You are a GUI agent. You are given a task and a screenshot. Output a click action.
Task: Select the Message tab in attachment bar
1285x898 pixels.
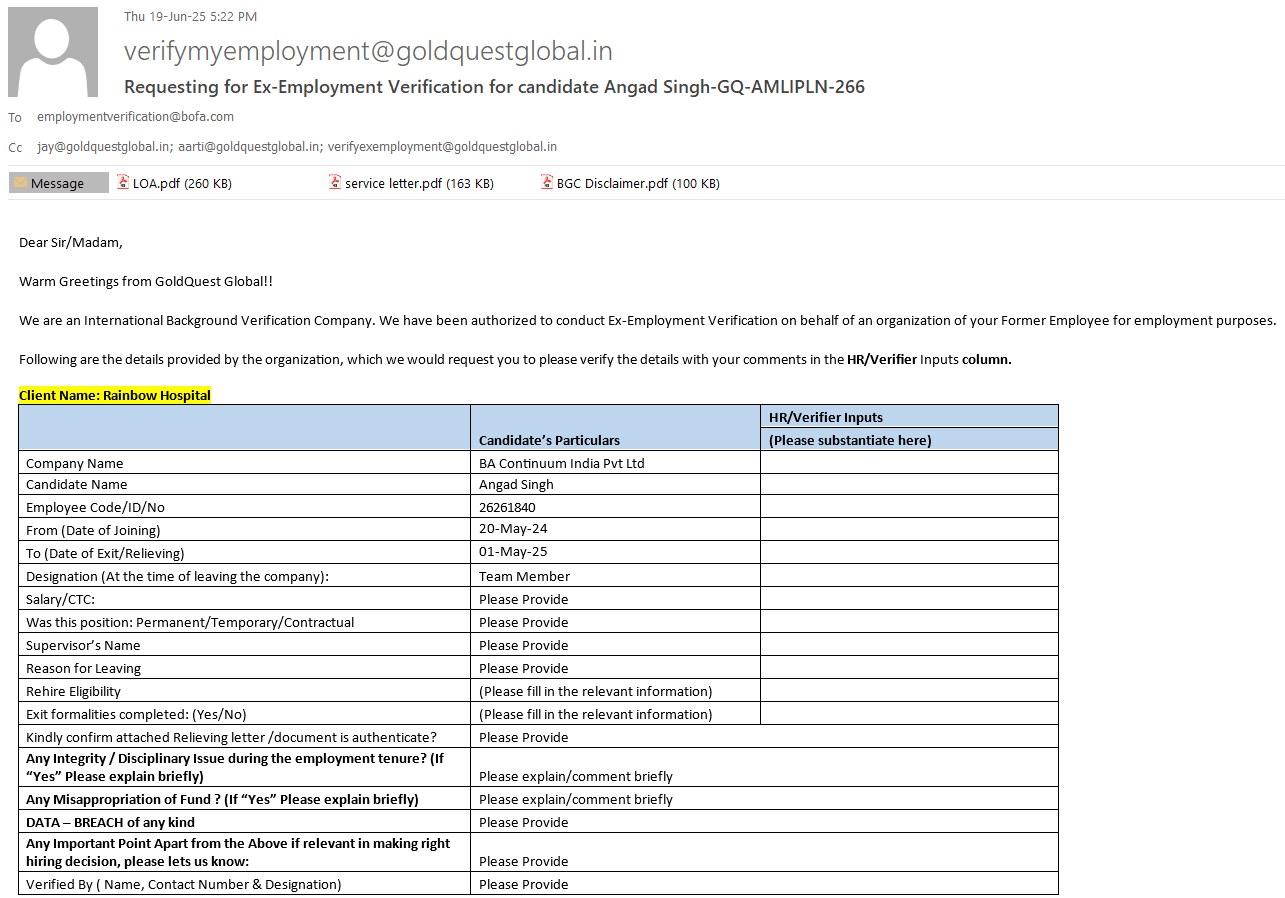pyautogui.click(x=58, y=183)
